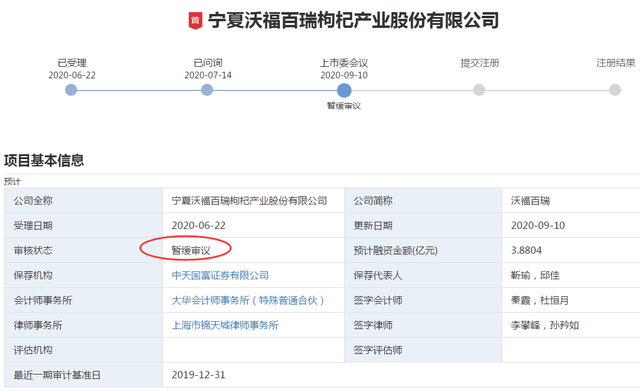This screenshot has height=391, width=640.
Task: Select the 上市委会议 timeline node
Action: point(344,90)
